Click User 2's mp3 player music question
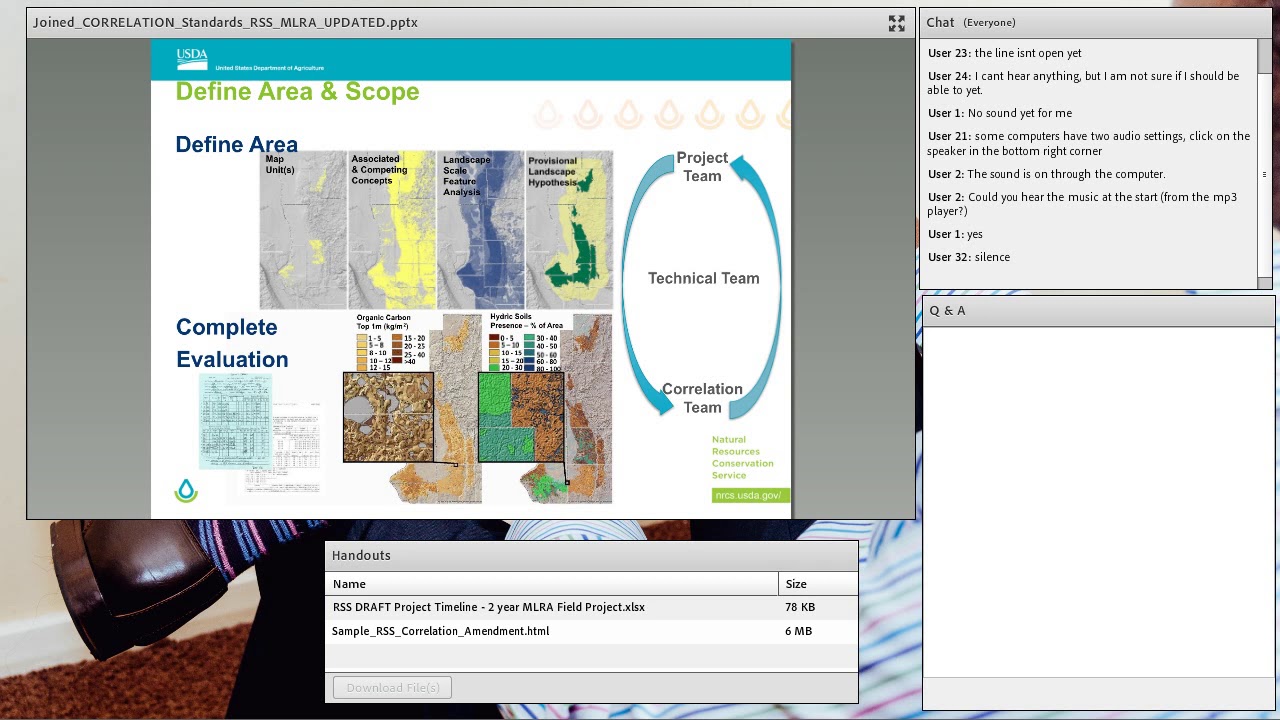 coord(1082,204)
